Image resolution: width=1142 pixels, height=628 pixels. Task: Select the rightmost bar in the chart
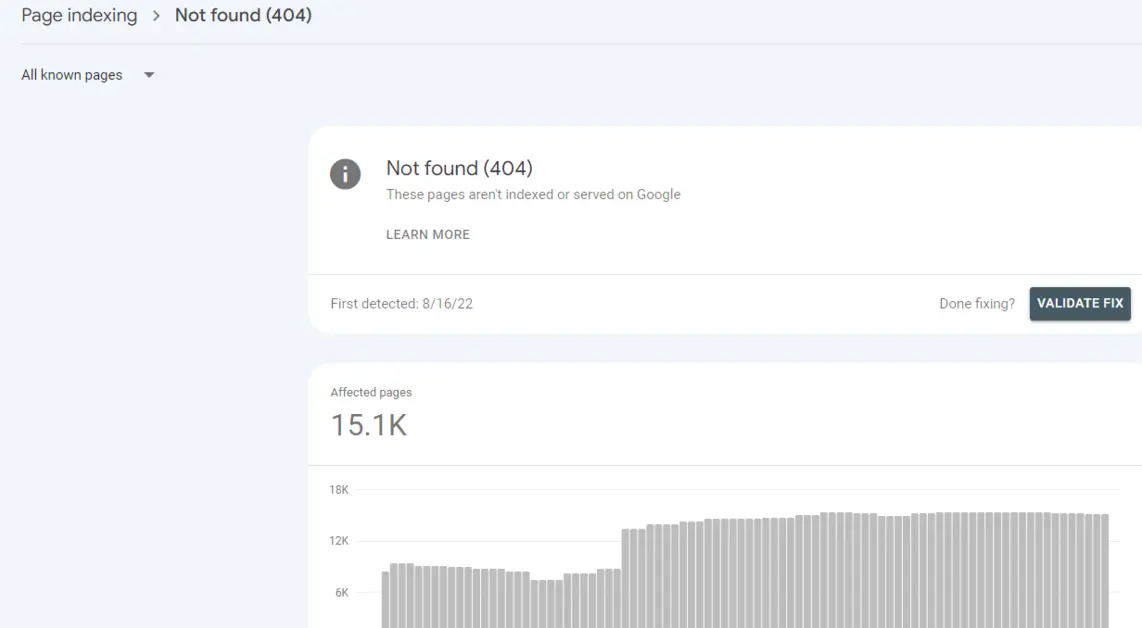(1104, 572)
